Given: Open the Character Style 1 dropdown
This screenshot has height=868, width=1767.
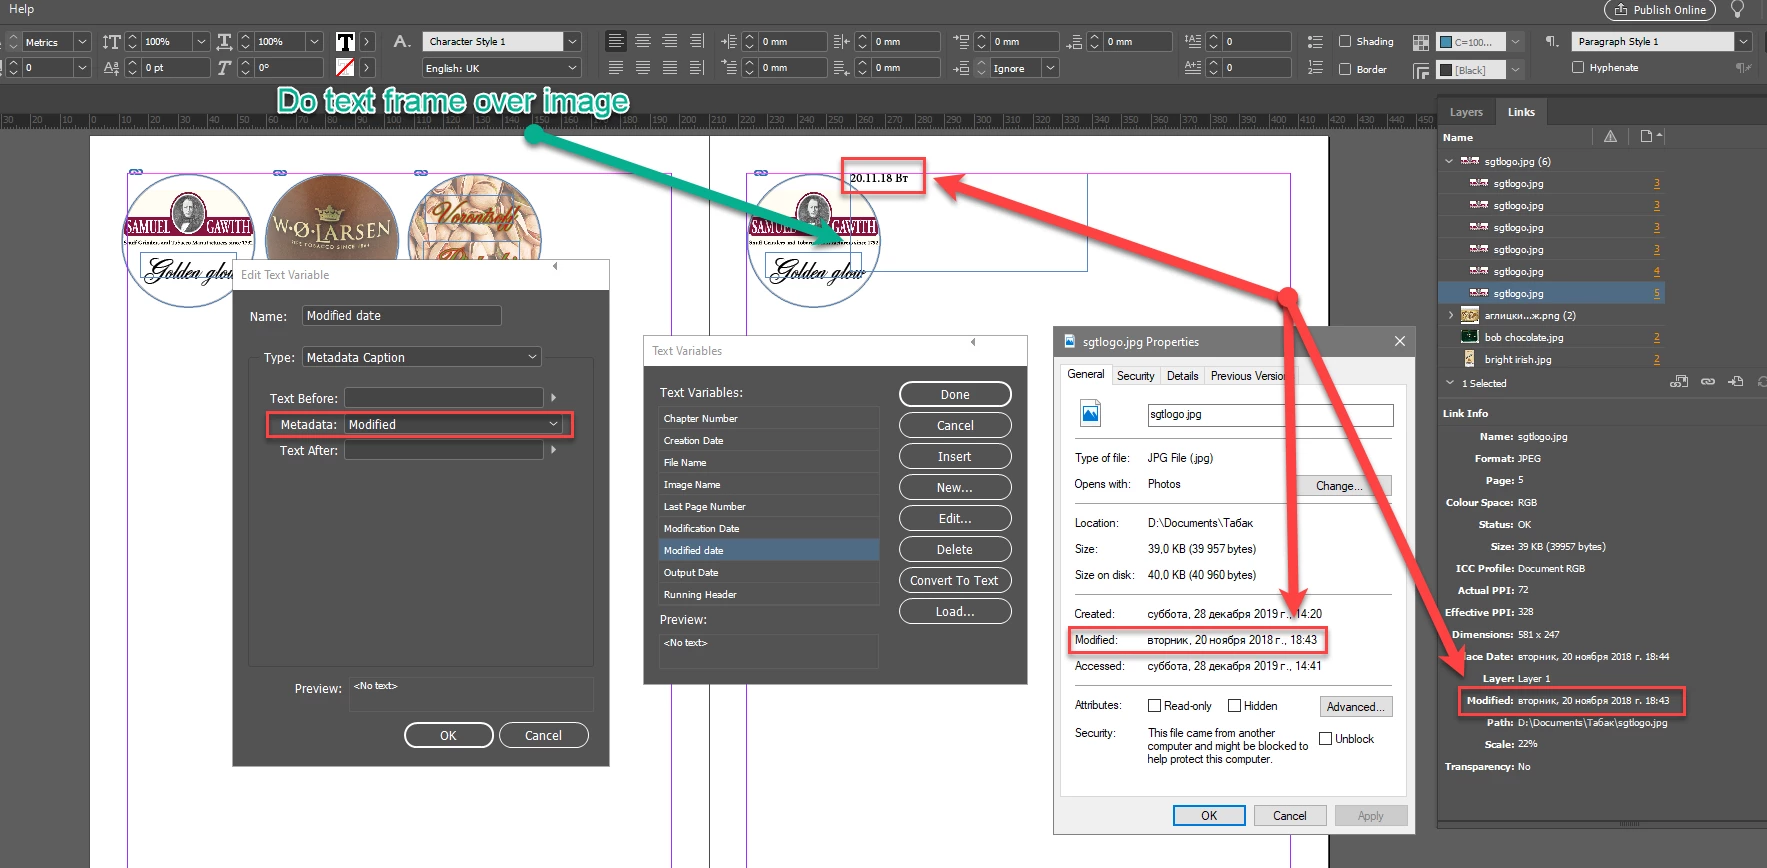Looking at the screenshot, I should 572,42.
